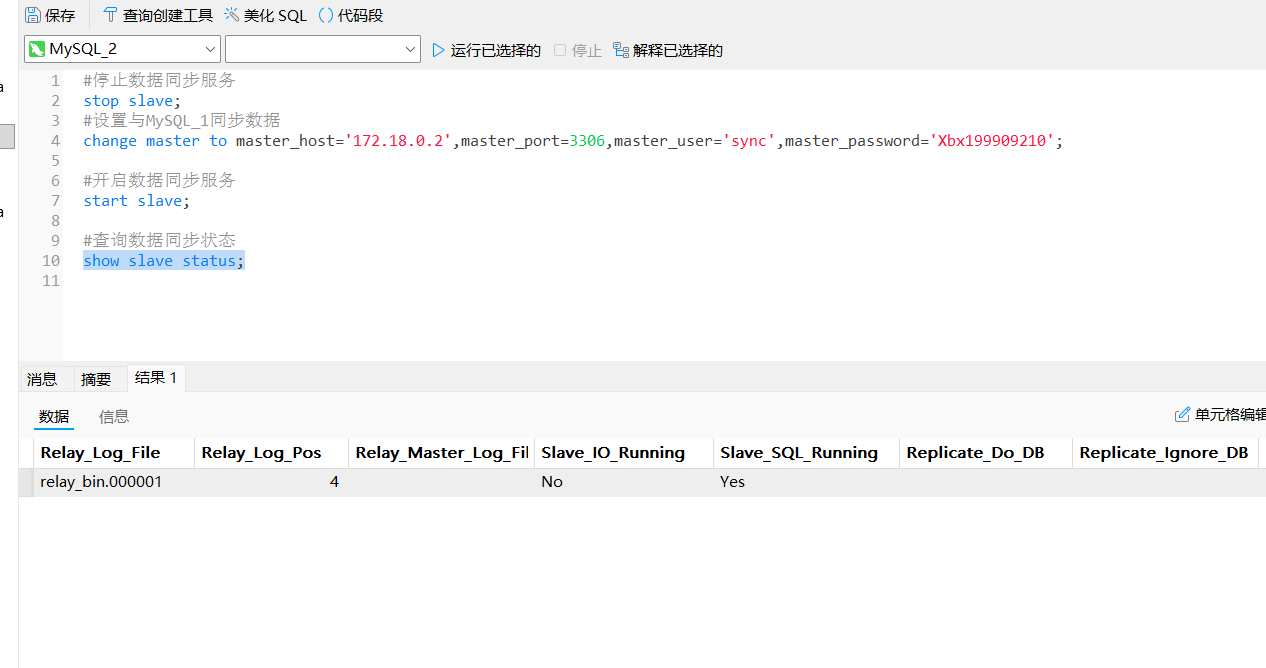The width and height of the screenshot is (1266, 668).
Task: Click the Relay_Log_File column header
Action: (x=100, y=453)
